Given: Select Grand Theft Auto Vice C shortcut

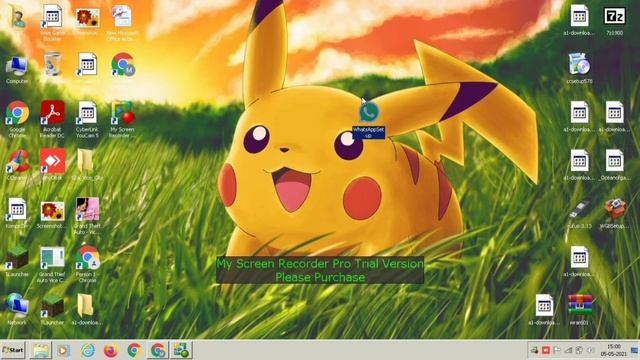Looking at the screenshot, I should 51,264.
